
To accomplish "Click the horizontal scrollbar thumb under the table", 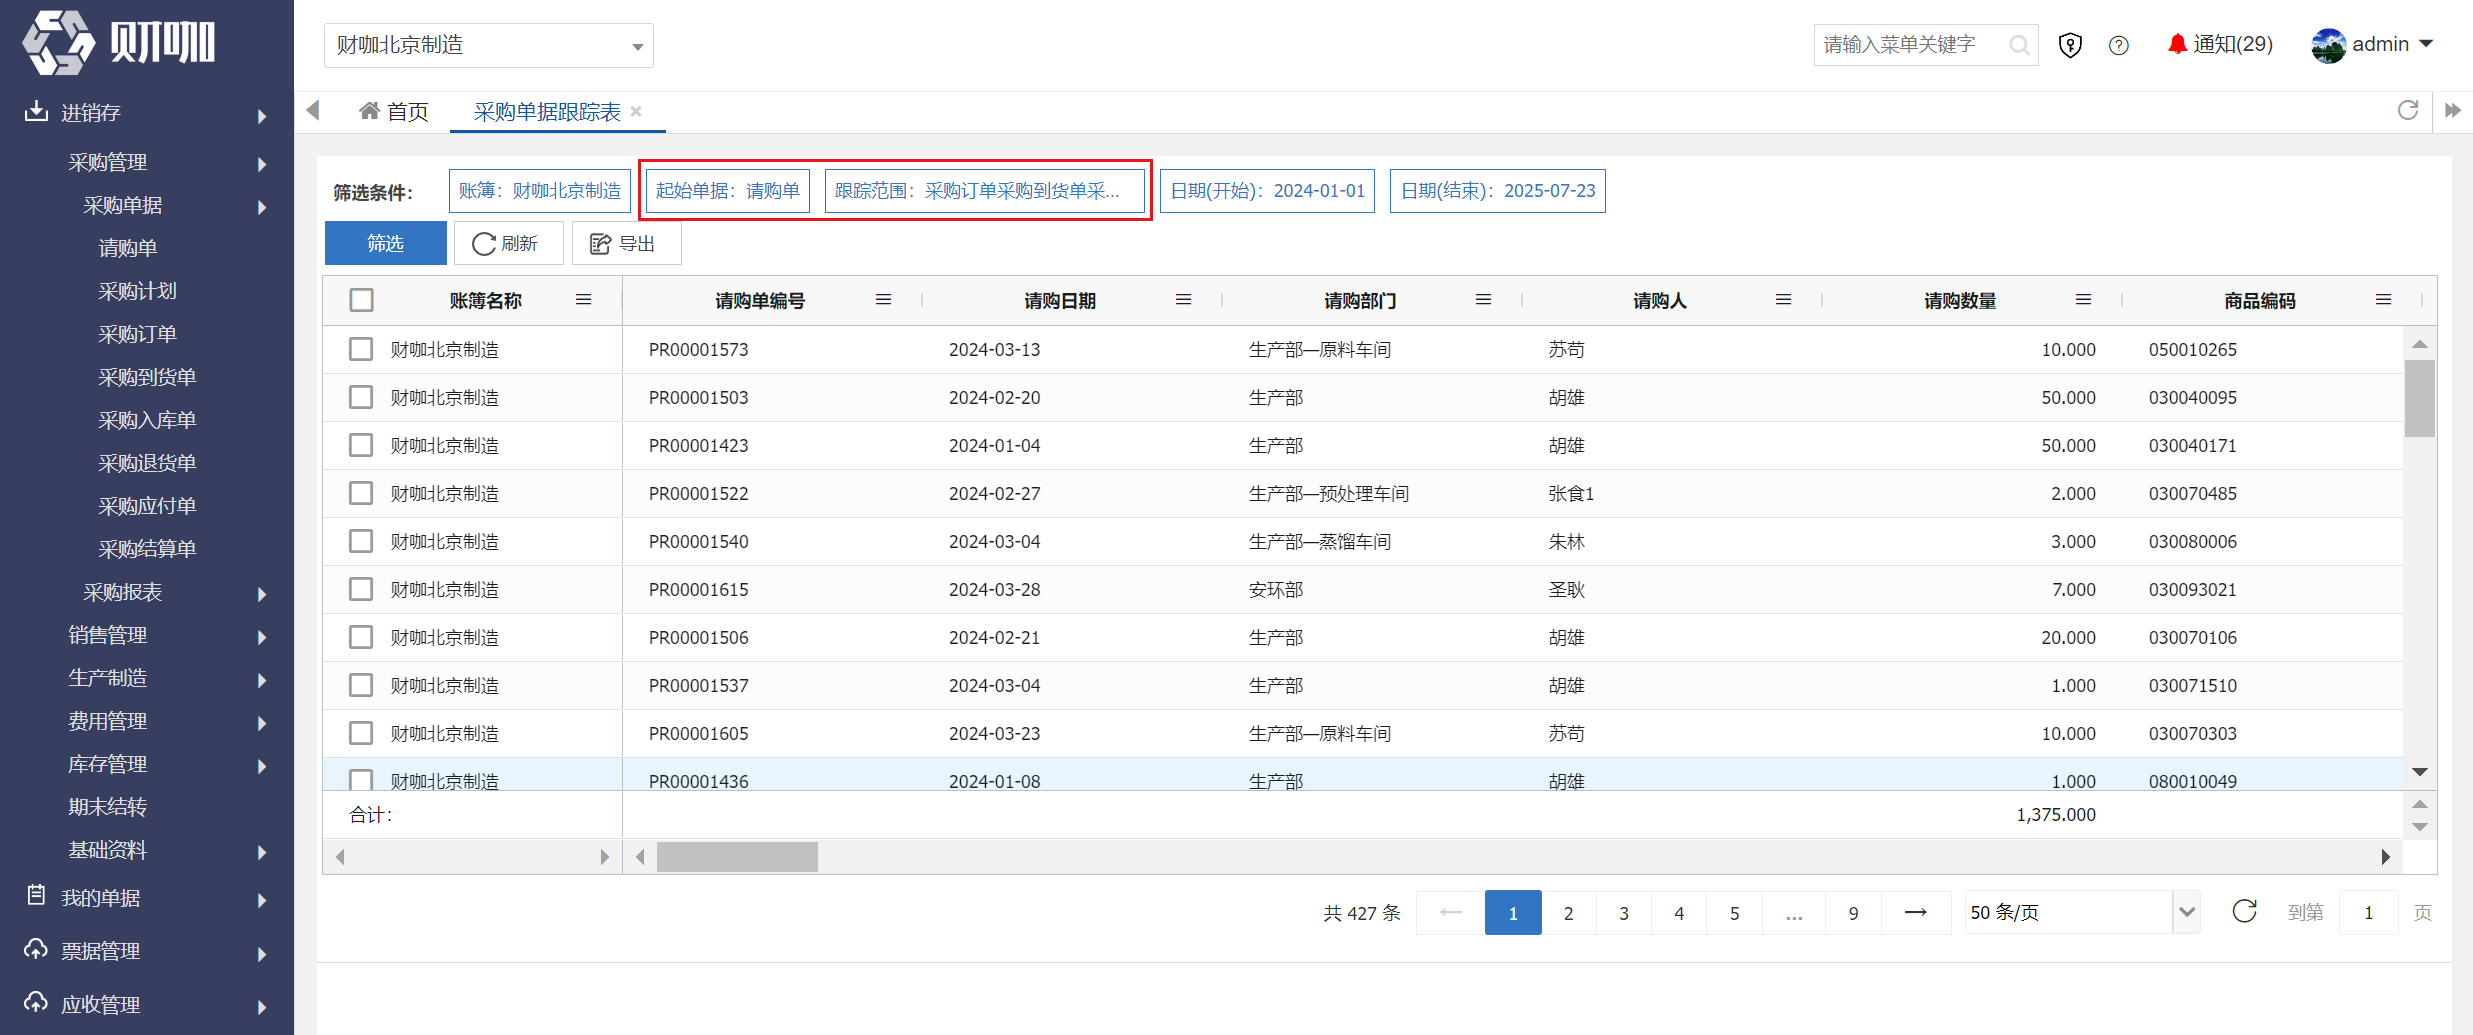I will coord(737,857).
